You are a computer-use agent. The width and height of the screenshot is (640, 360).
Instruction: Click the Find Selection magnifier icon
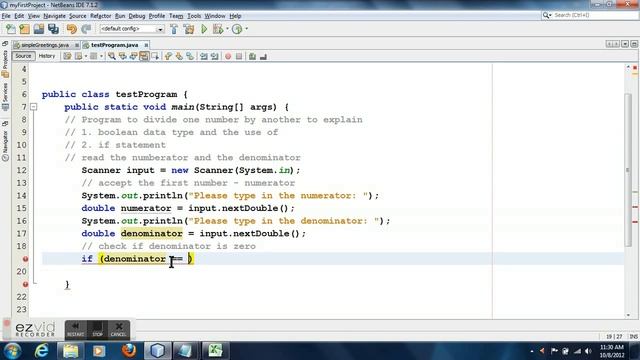[x=111, y=56]
